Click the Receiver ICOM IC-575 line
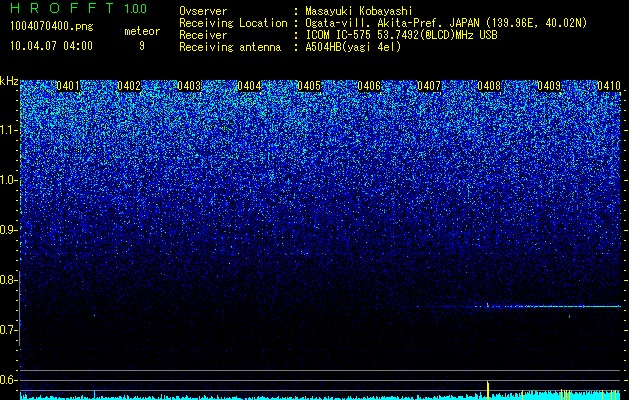 (x=401, y=35)
